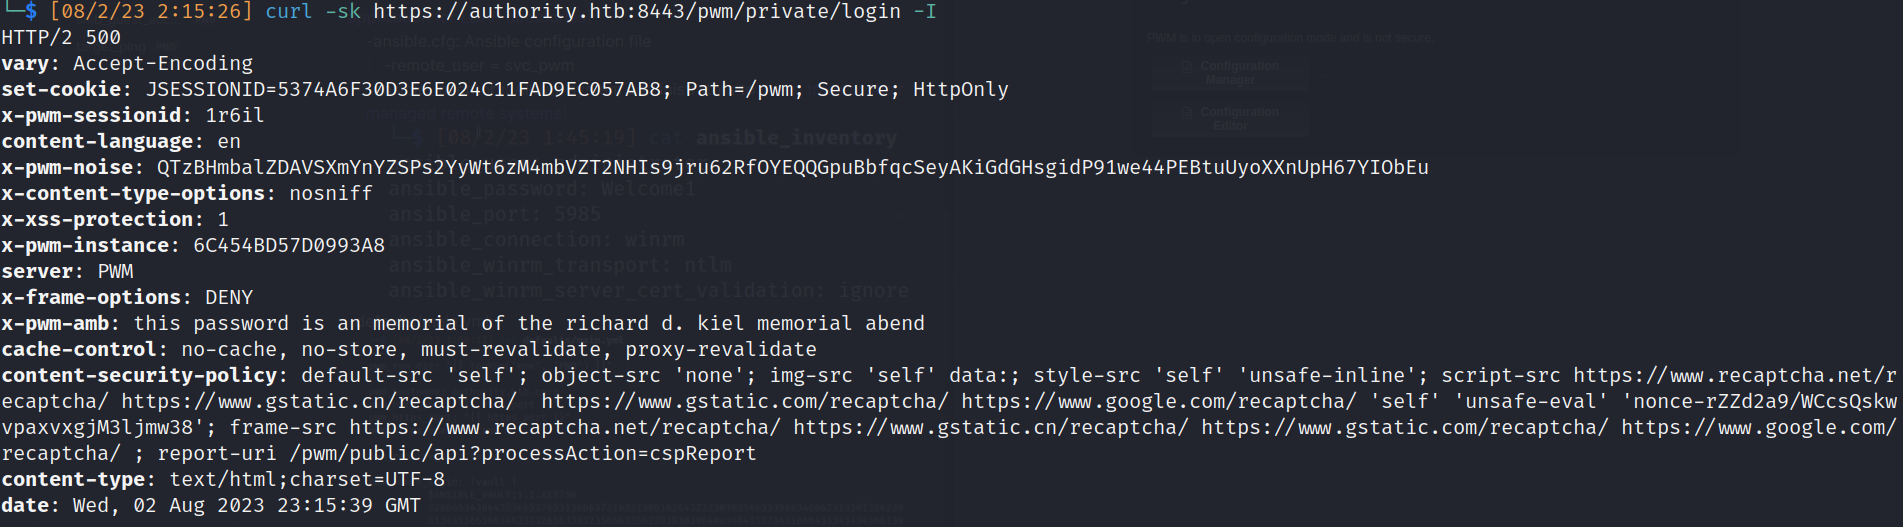Click the curl command word
Screen dimensions: 1903x527
click(x=289, y=12)
